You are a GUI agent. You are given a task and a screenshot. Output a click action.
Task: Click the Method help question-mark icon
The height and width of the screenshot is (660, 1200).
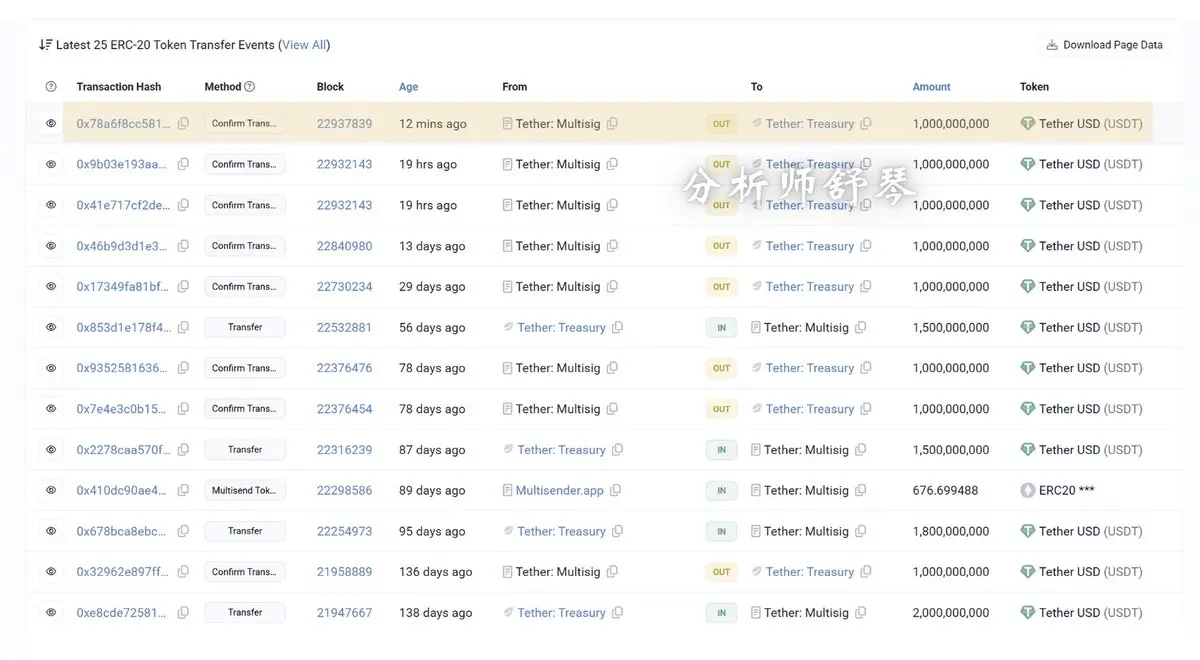(250, 87)
